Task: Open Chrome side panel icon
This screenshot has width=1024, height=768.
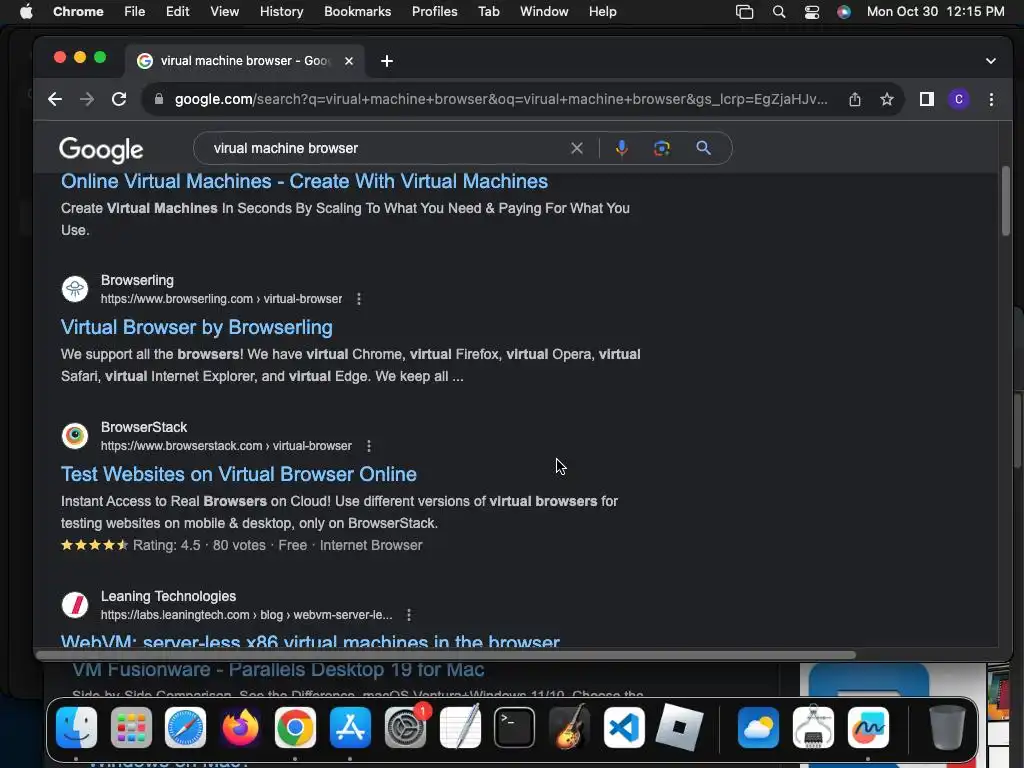Action: click(927, 99)
